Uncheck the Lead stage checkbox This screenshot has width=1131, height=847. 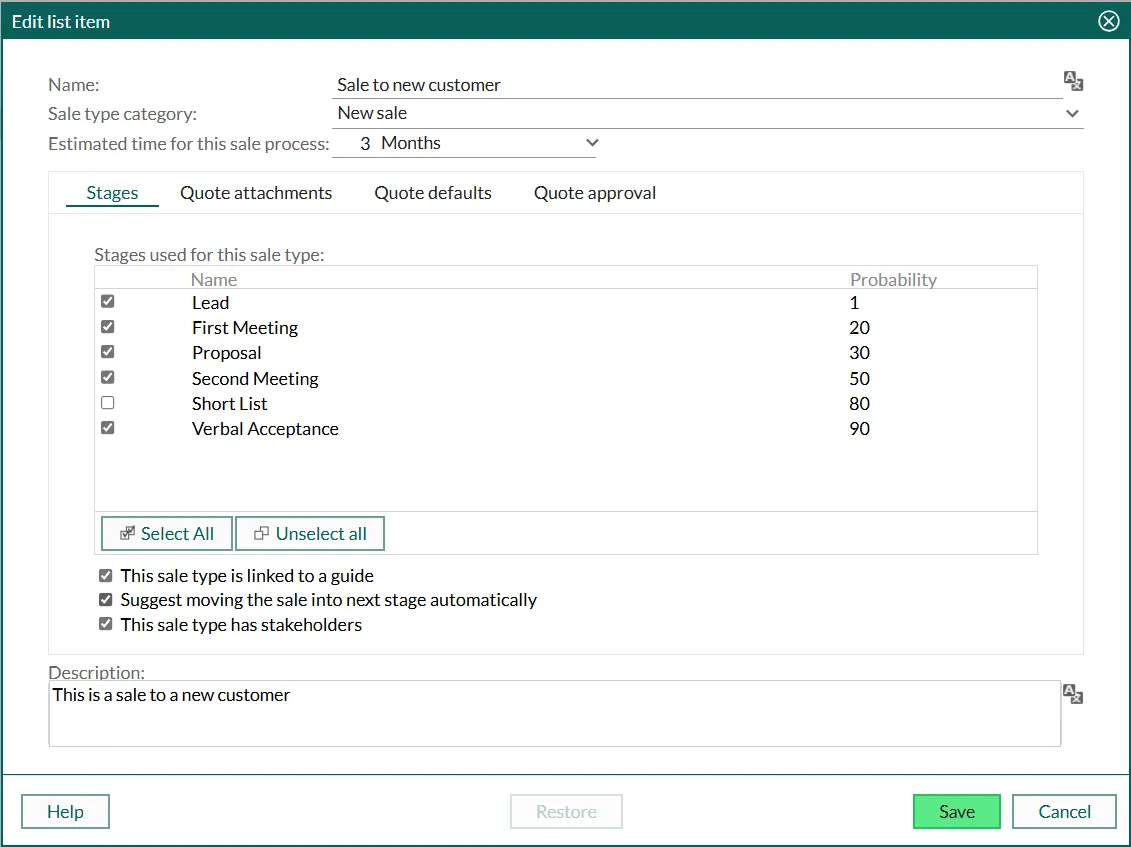pyautogui.click(x=108, y=301)
